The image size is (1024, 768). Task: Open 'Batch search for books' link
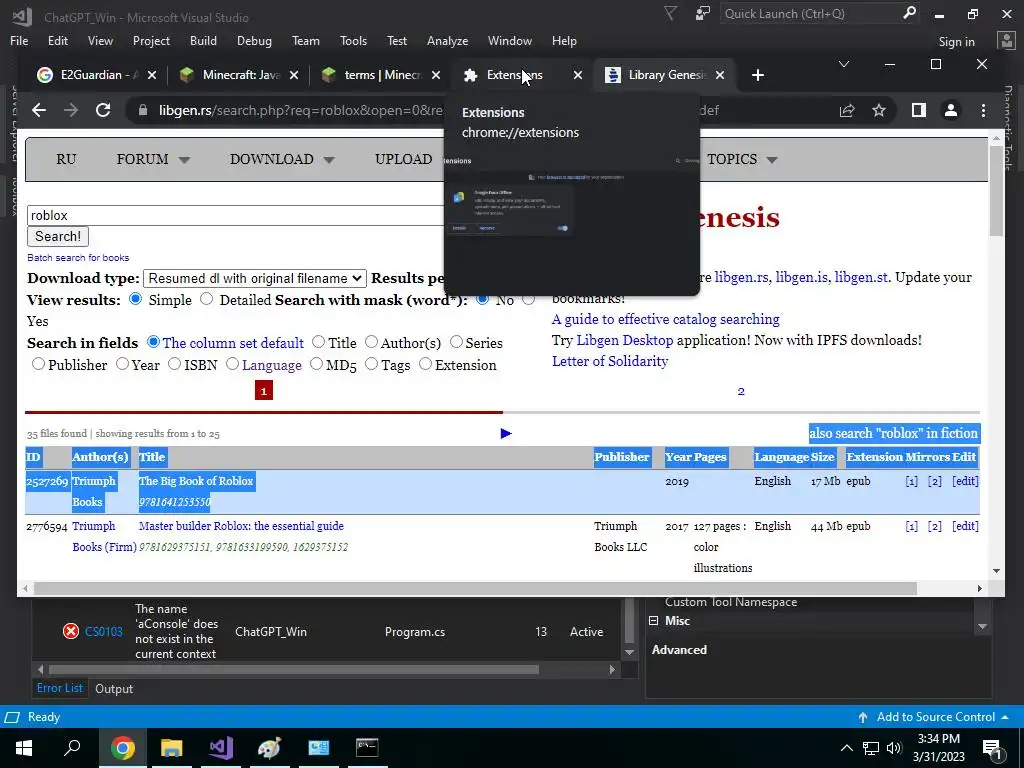point(78,257)
